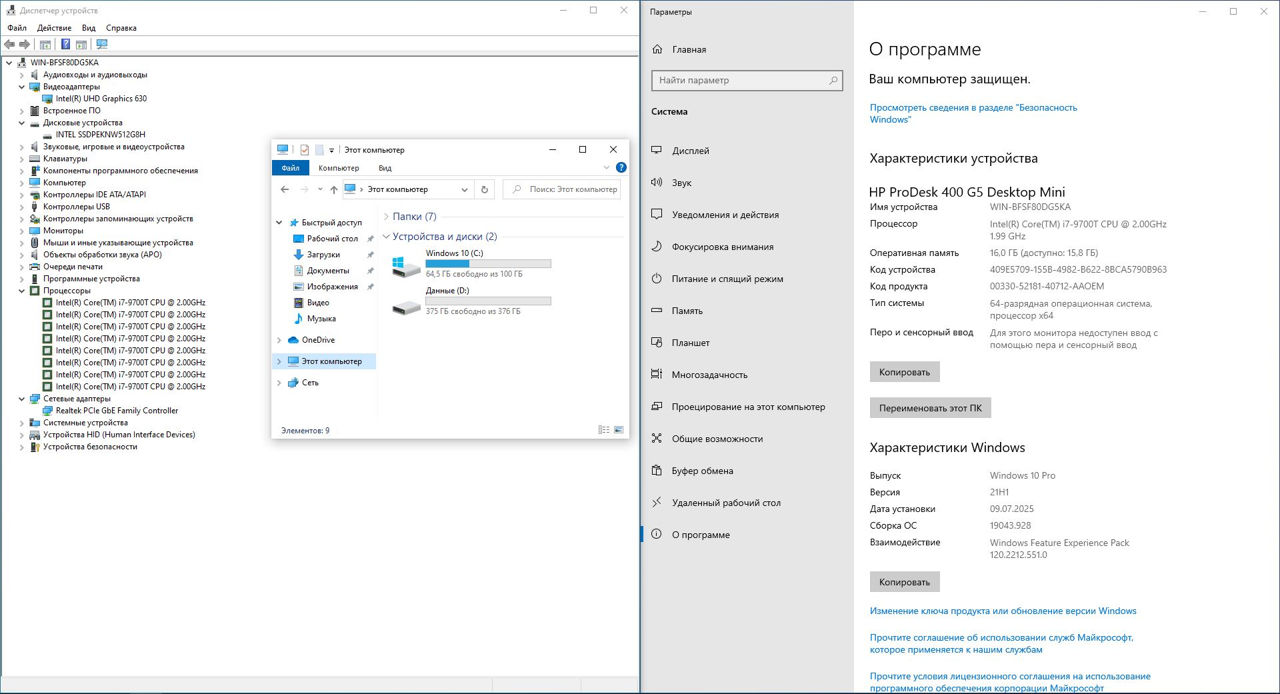Click the blue help icon in Device Manager toolbar

pos(66,44)
